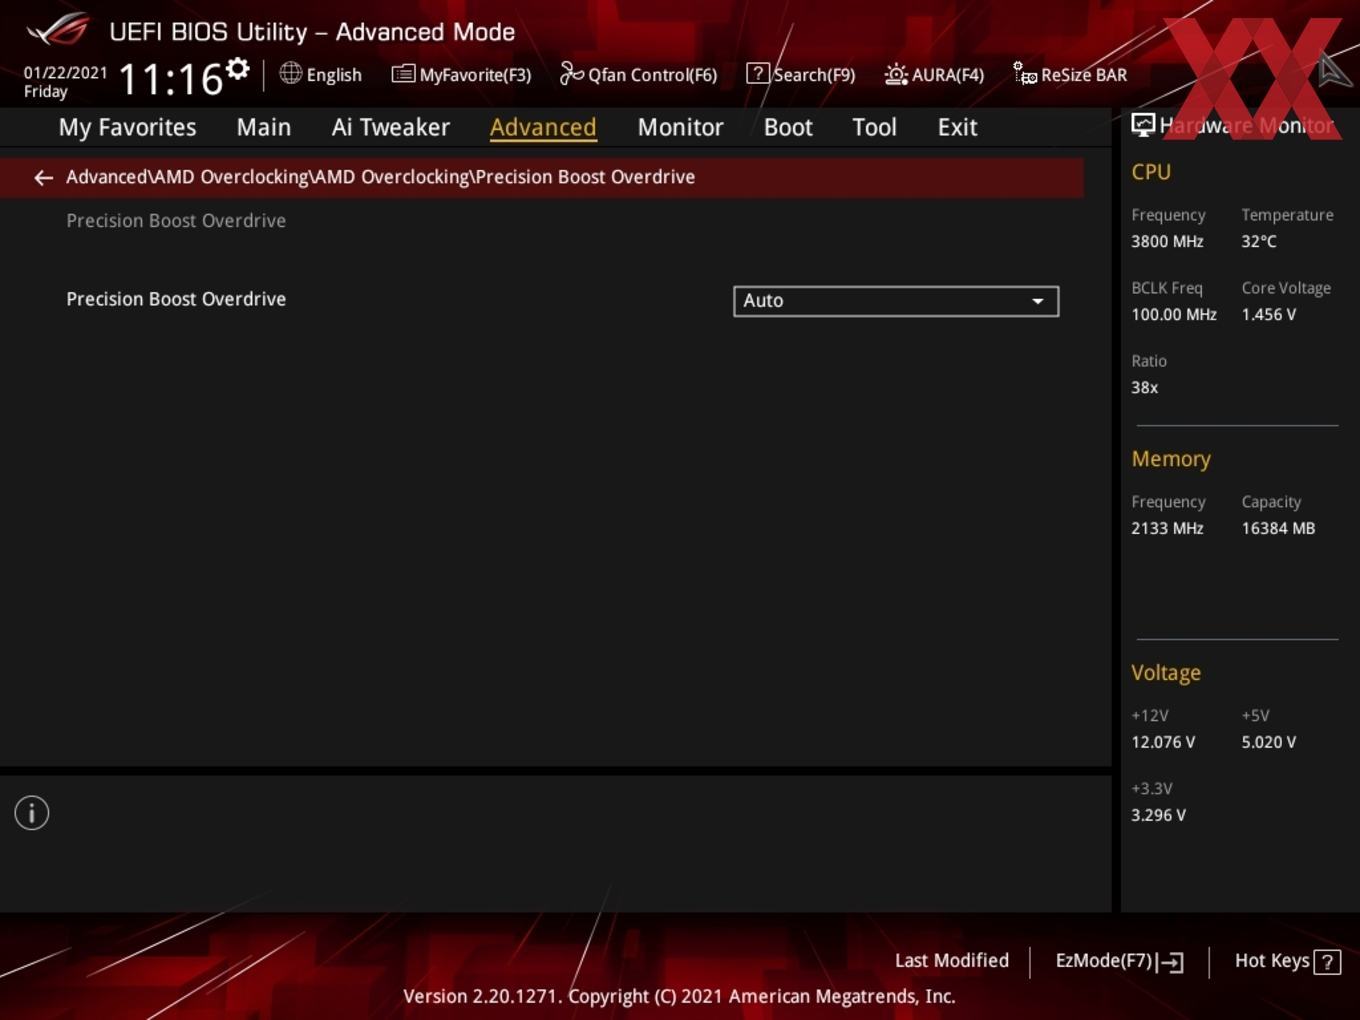Open the Ai Tweaker tab

pyautogui.click(x=391, y=127)
